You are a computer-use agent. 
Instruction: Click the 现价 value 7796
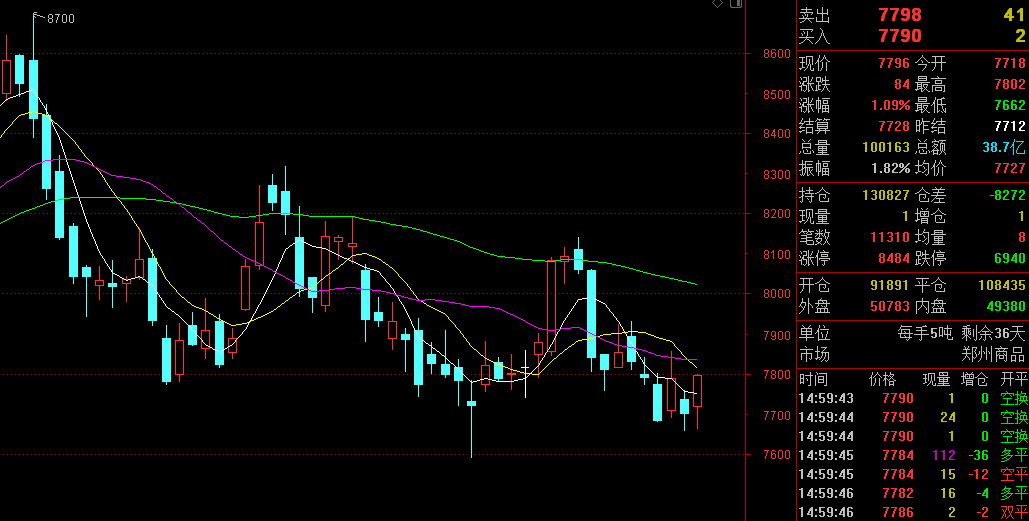coord(893,63)
